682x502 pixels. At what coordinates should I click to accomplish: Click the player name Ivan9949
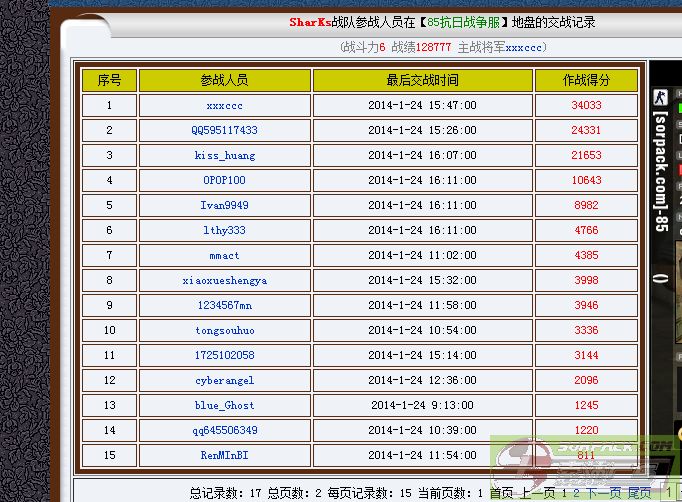[x=224, y=206]
